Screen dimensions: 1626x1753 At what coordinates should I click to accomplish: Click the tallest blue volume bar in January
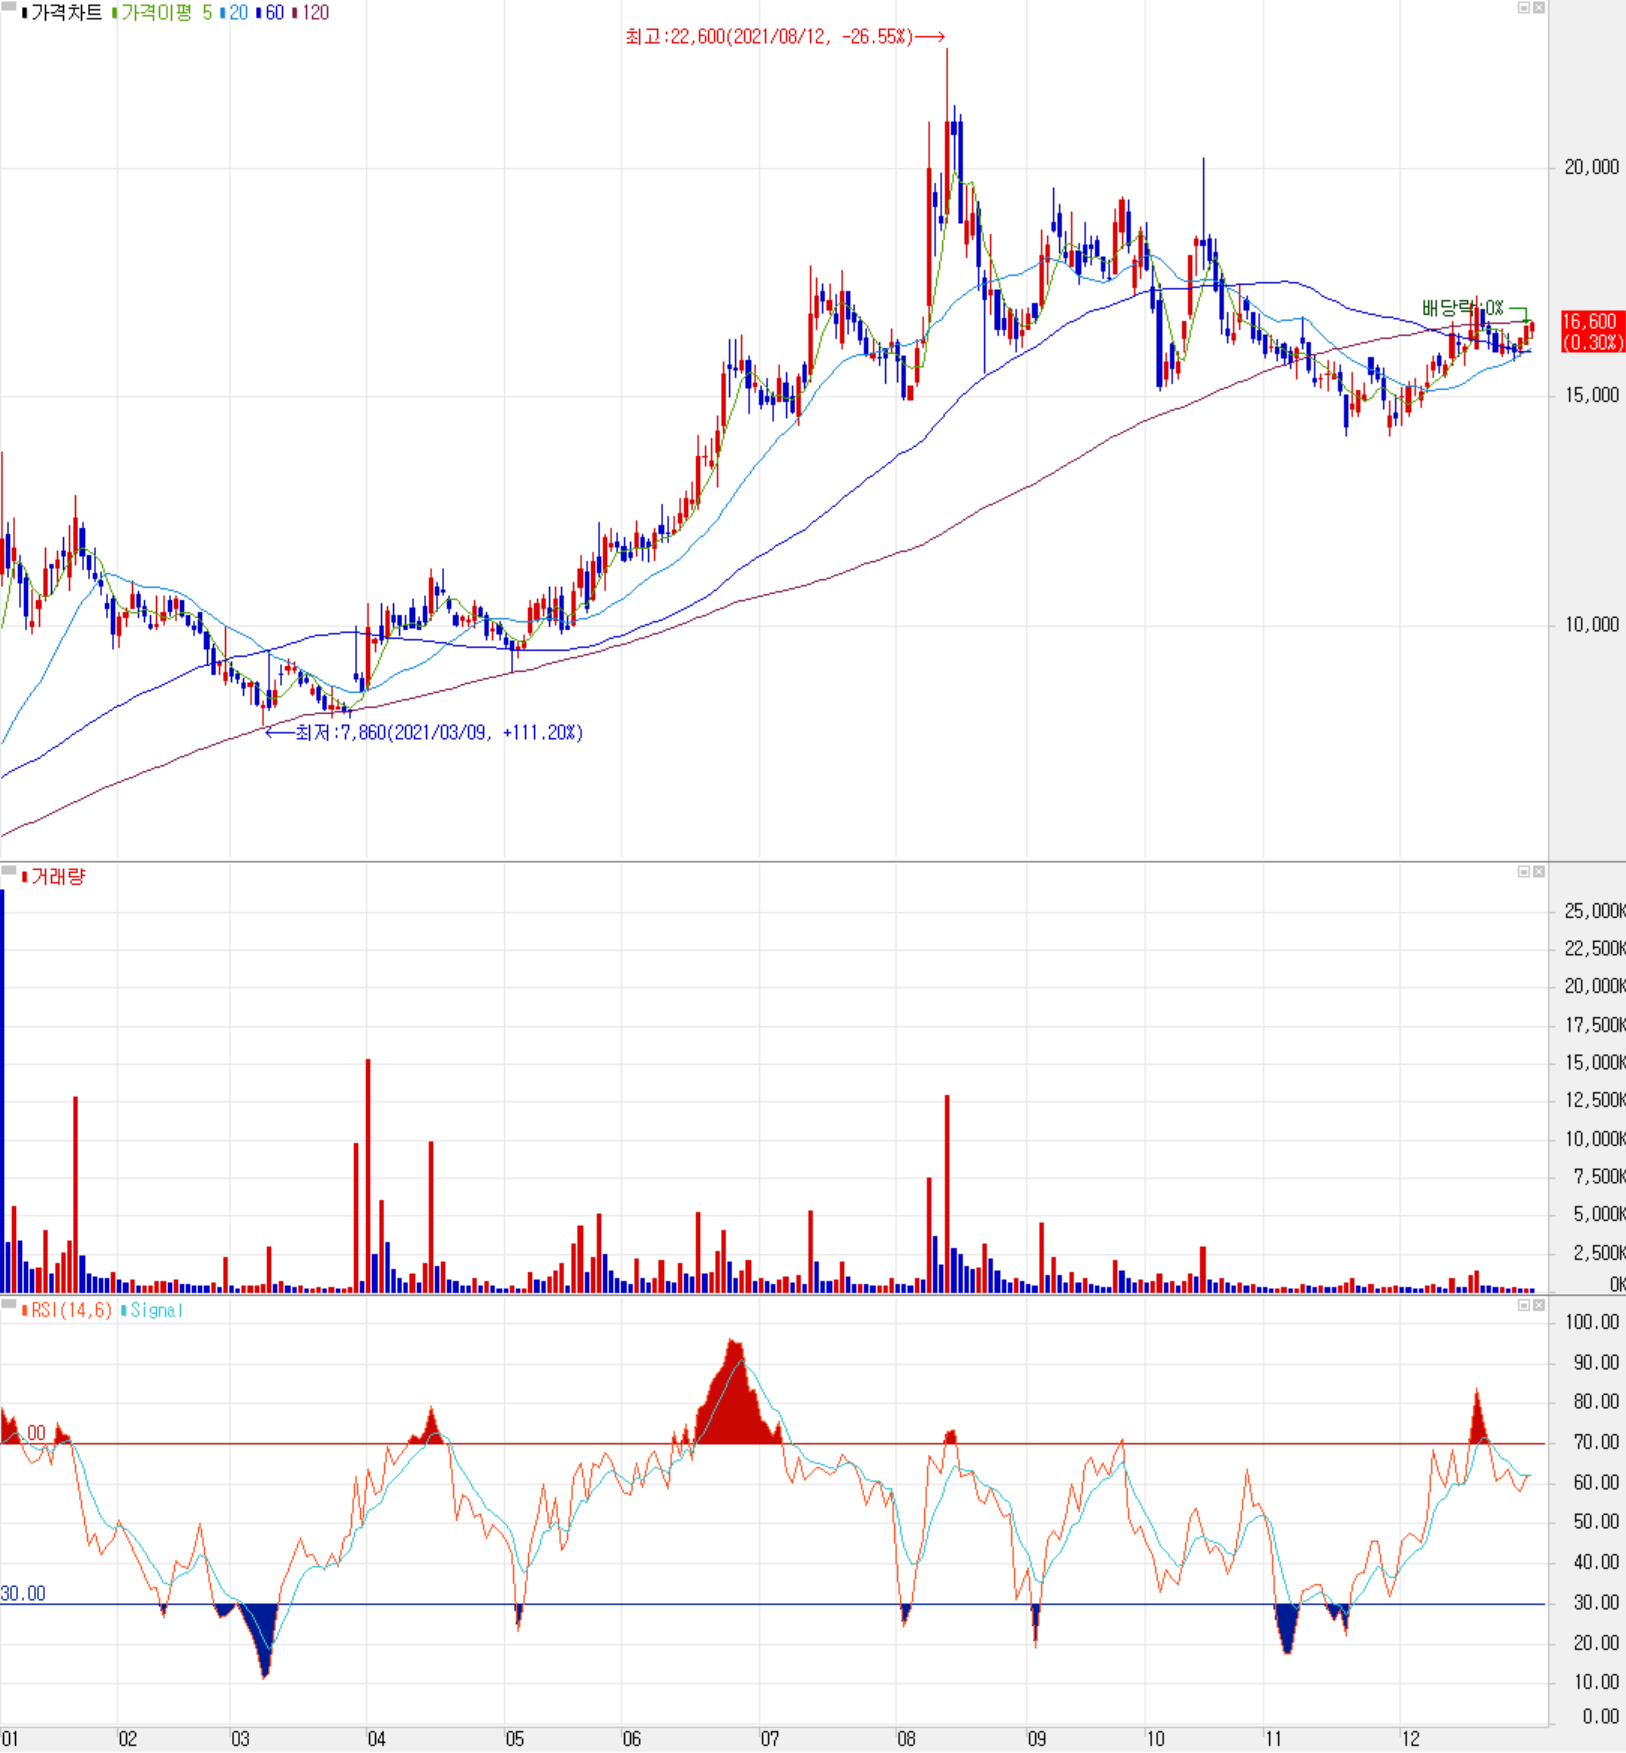pyautogui.click(x=2, y=1090)
